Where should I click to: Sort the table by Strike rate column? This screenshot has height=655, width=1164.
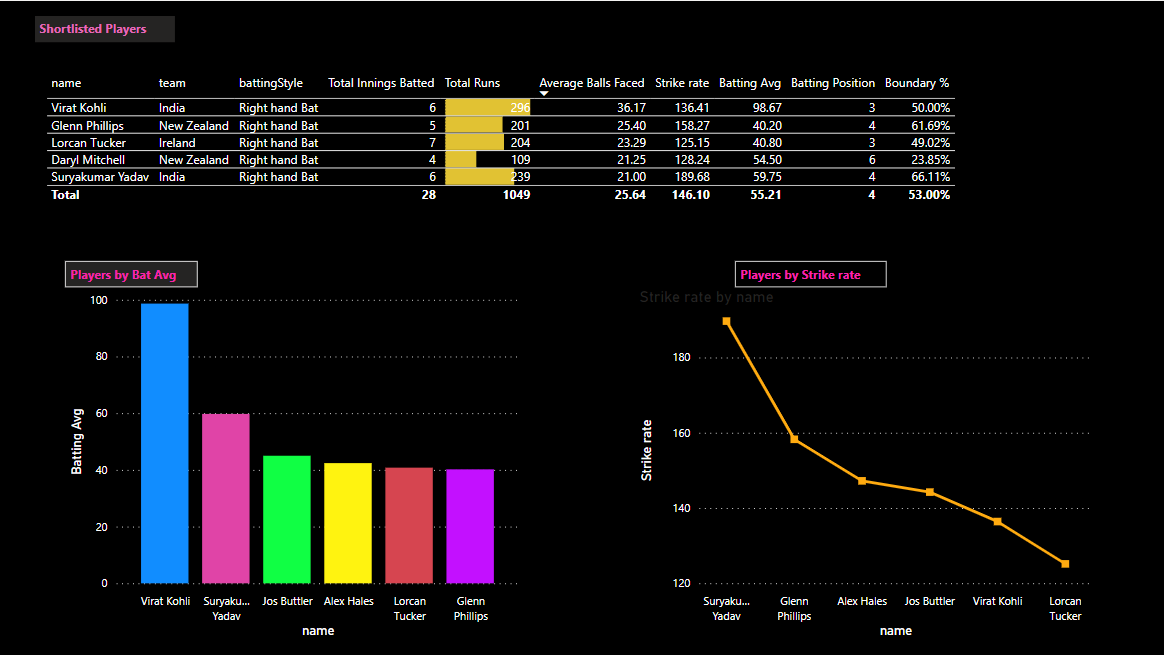click(681, 83)
